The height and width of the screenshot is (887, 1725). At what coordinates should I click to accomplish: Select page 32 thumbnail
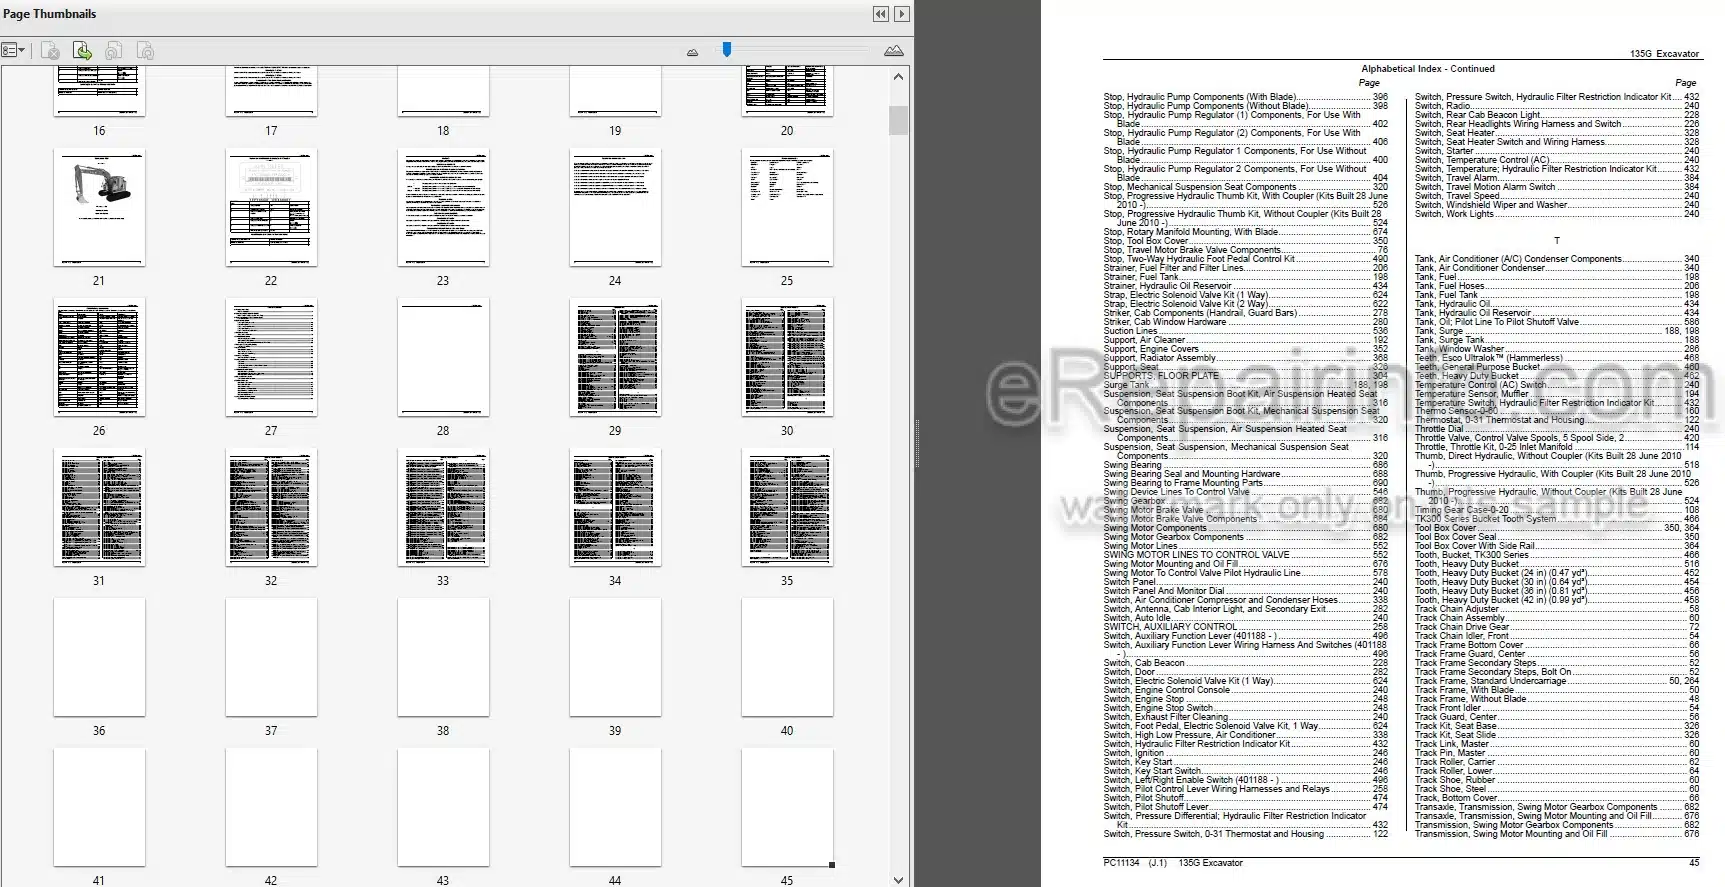coord(271,508)
